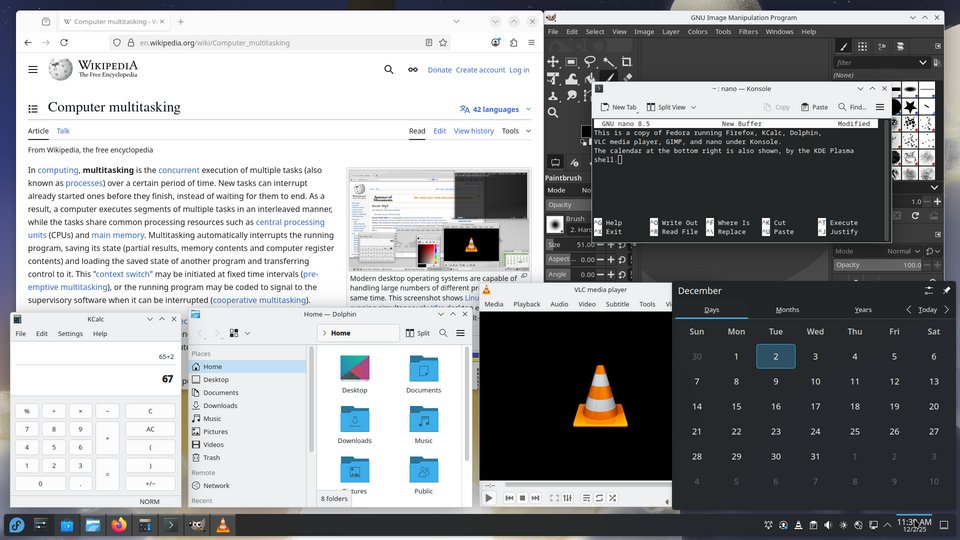Click the GIMP Opacity slider in Paintbrush options
Screen dimensions: 960x540
tap(568, 205)
